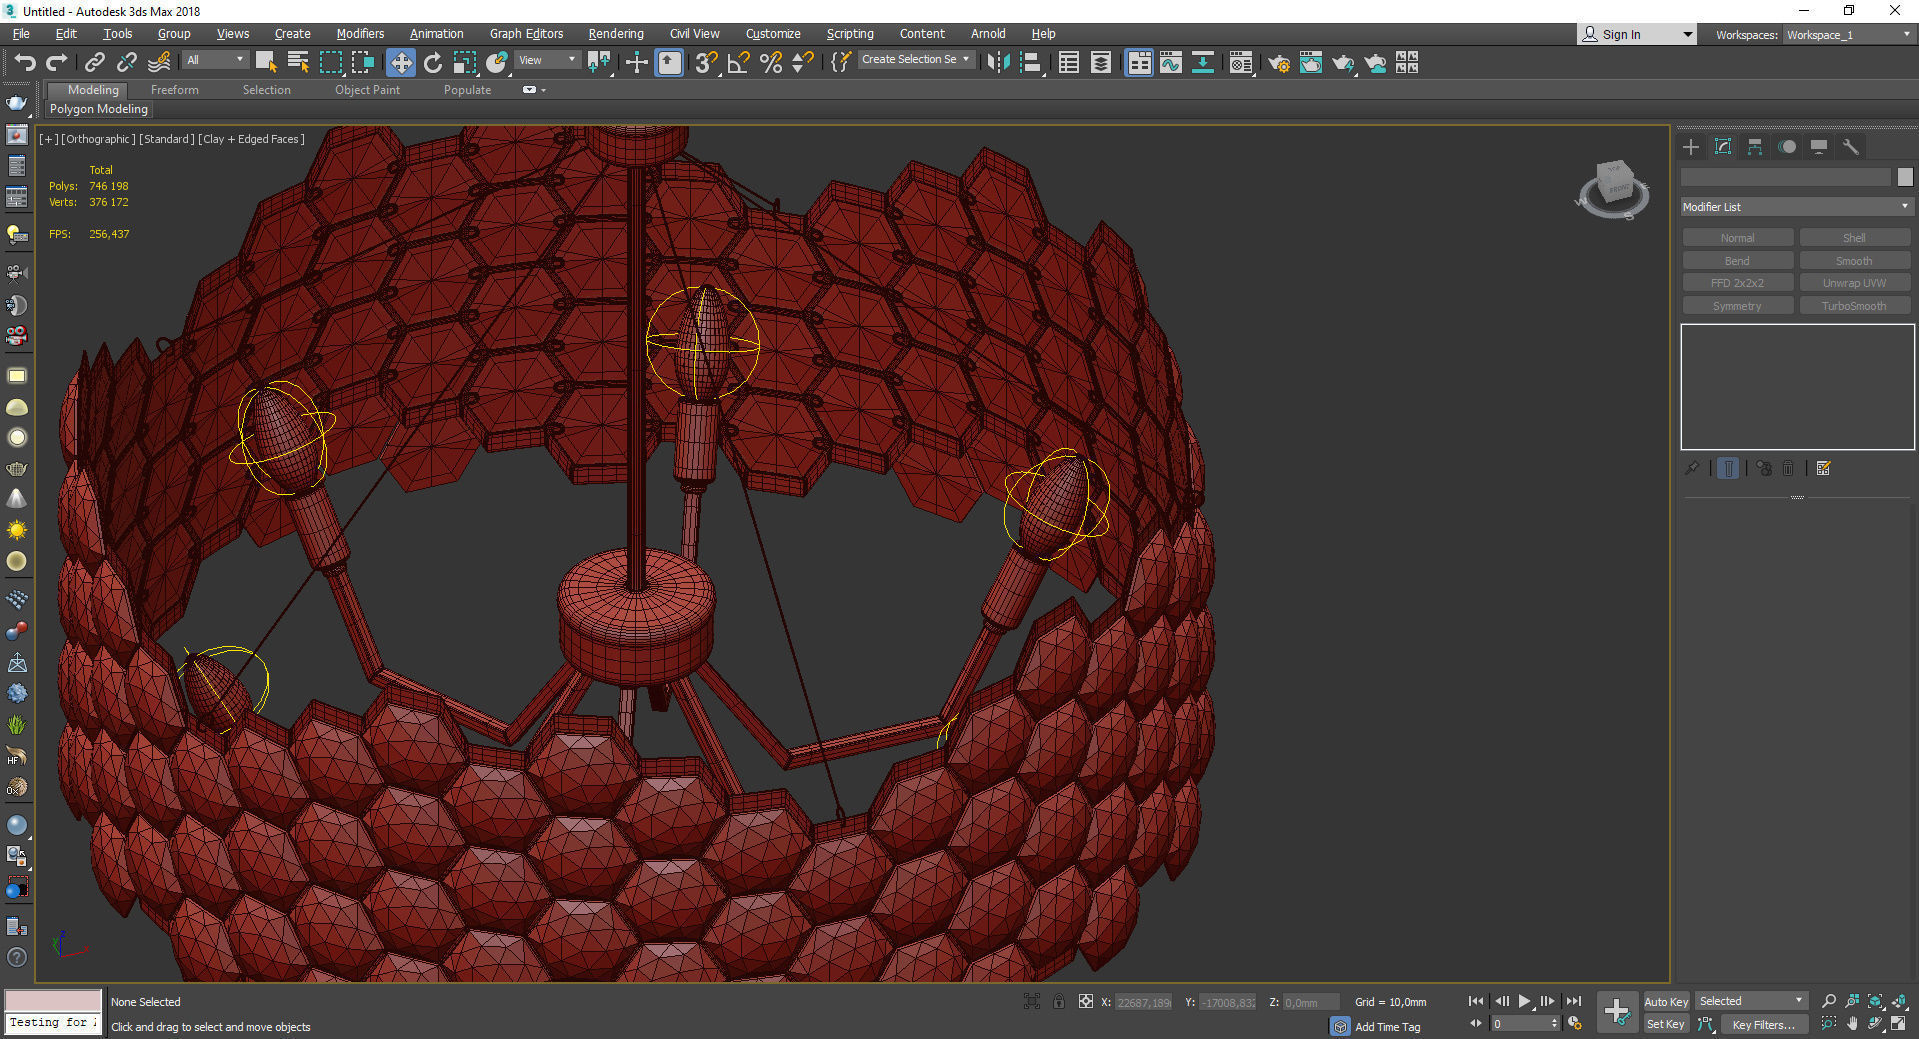The image size is (1919, 1039).
Task: Toggle Angle Snap
Action: tap(739, 63)
